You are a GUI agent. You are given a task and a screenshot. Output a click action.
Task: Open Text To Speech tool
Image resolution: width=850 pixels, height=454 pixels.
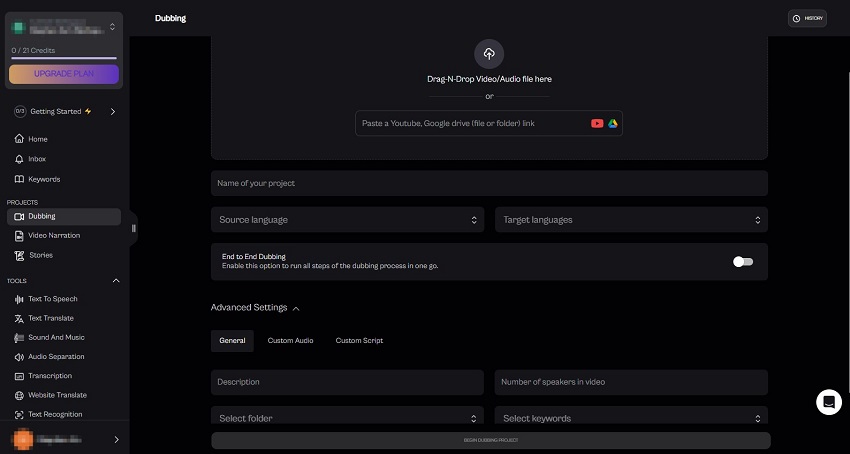coord(52,299)
